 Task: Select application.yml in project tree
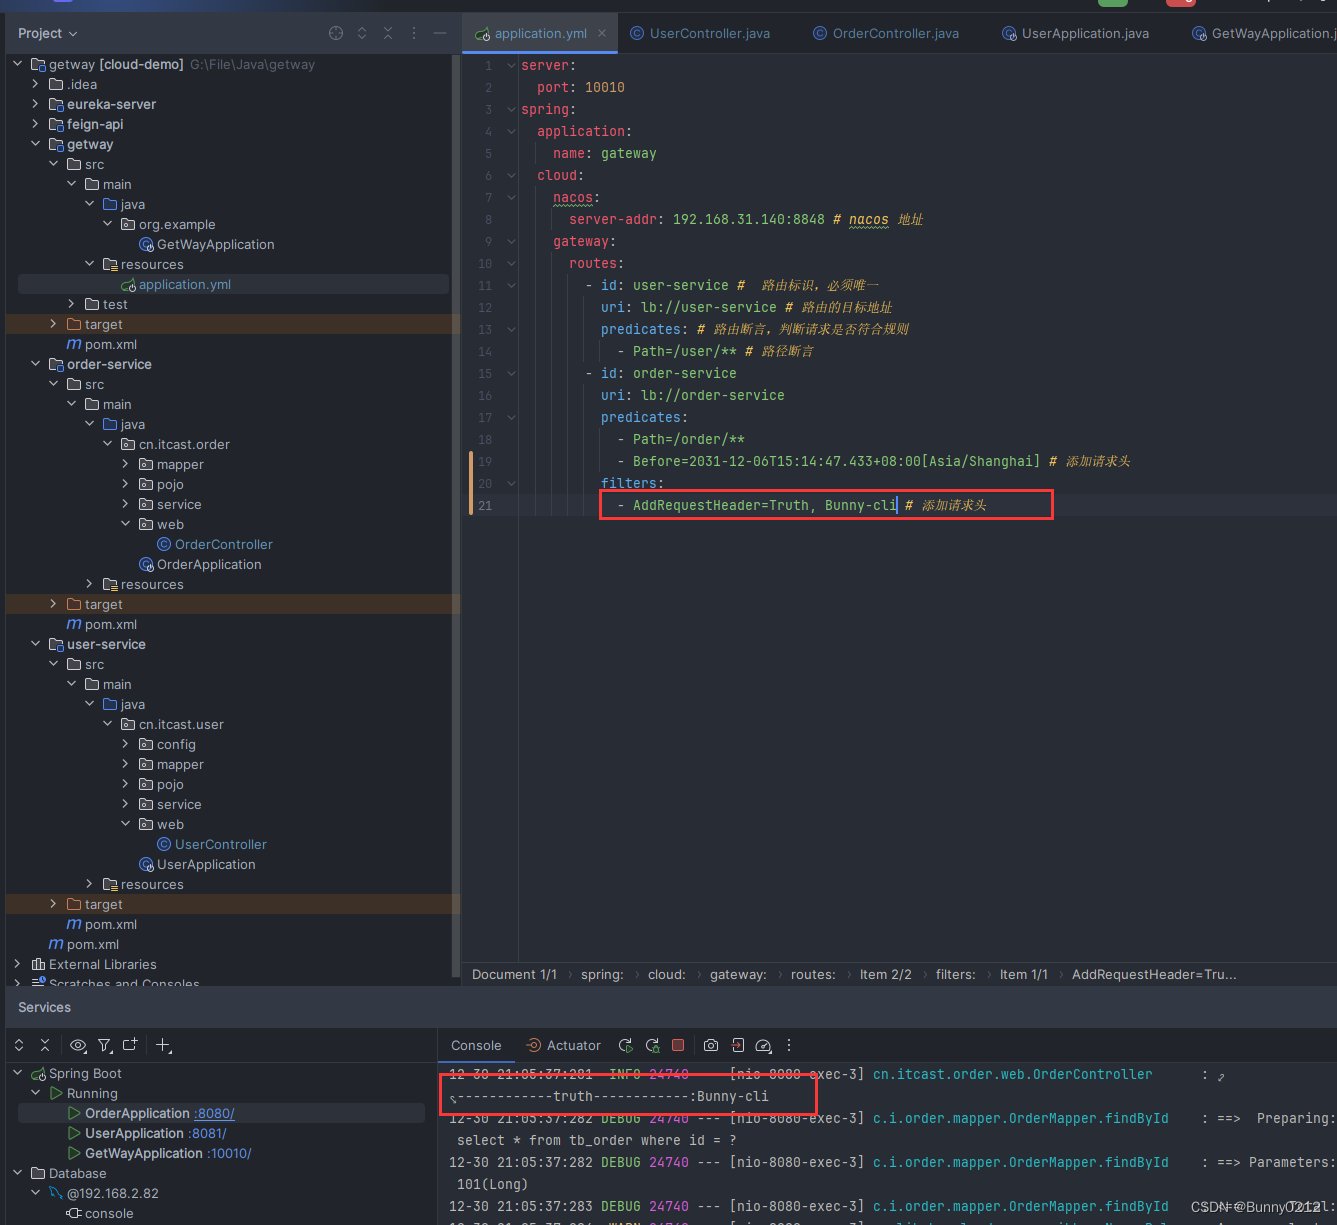pyautogui.click(x=184, y=284)
